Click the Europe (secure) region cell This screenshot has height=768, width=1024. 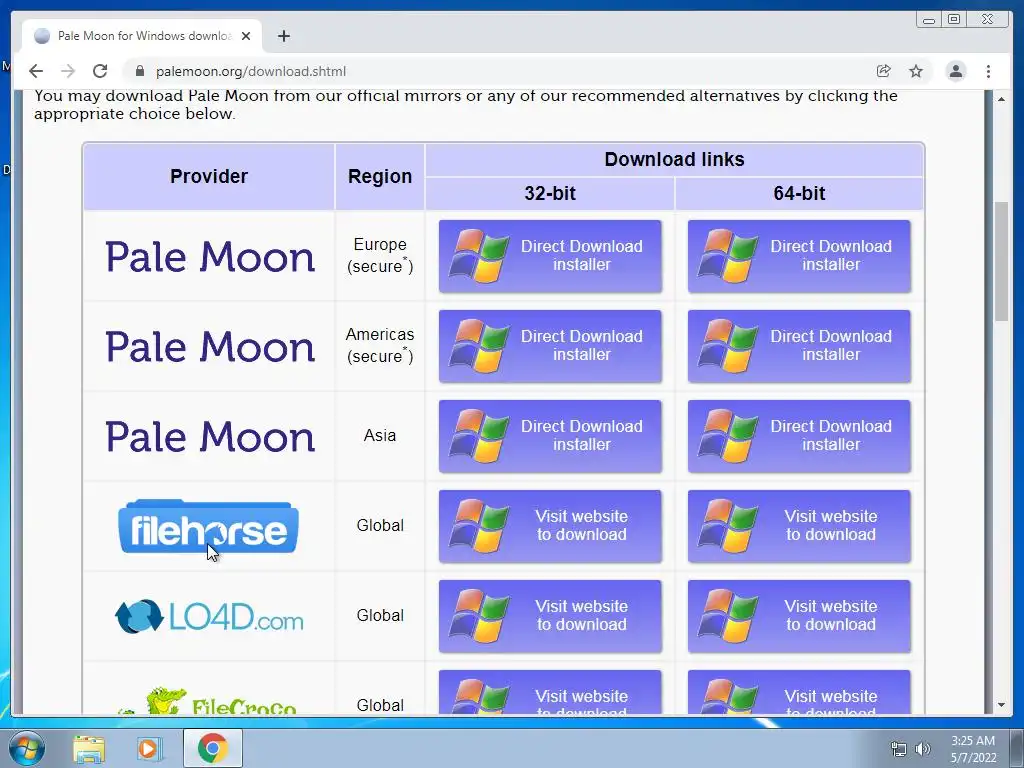[x=380, y=255]
